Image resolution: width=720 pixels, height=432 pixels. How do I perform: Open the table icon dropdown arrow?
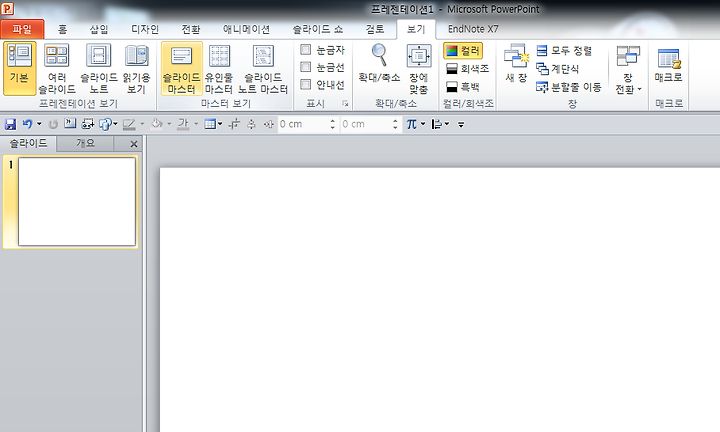(220, 124)
